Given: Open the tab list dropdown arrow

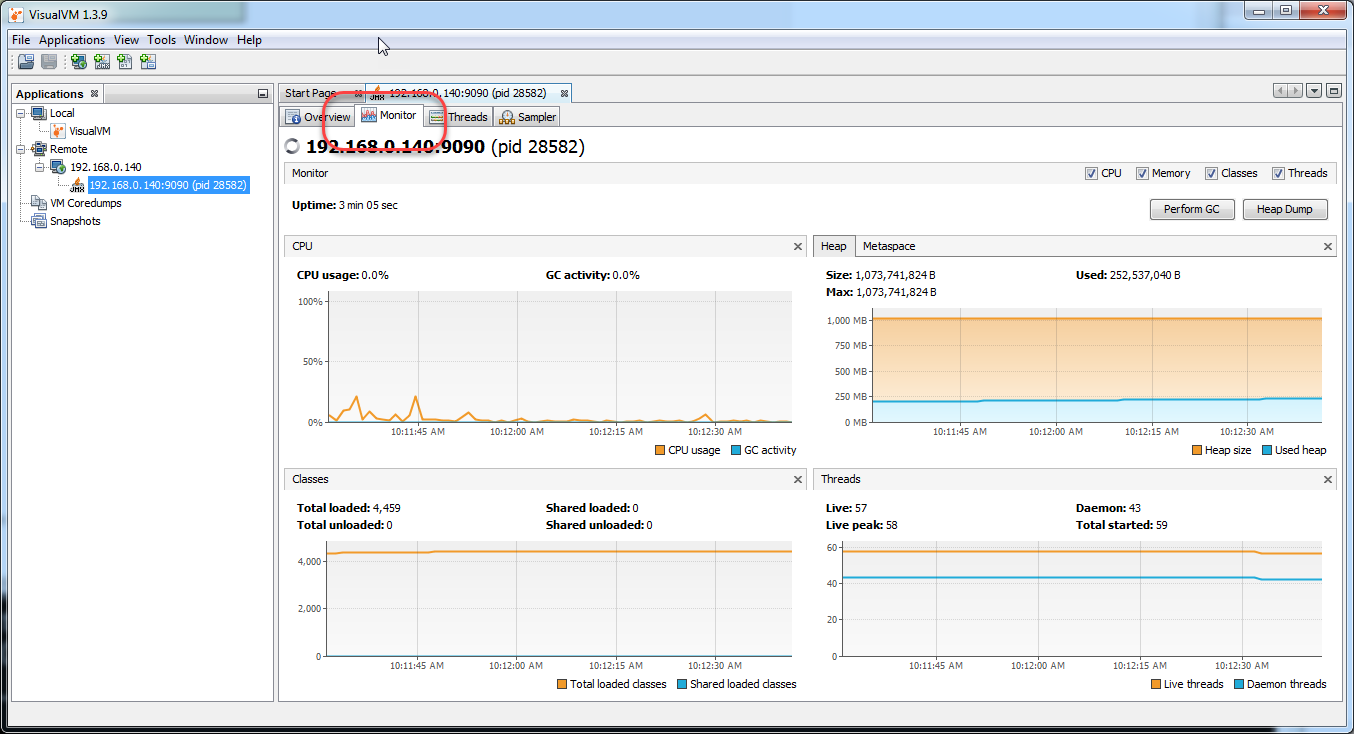Looking at the screenshot, I should (1313, 90).
